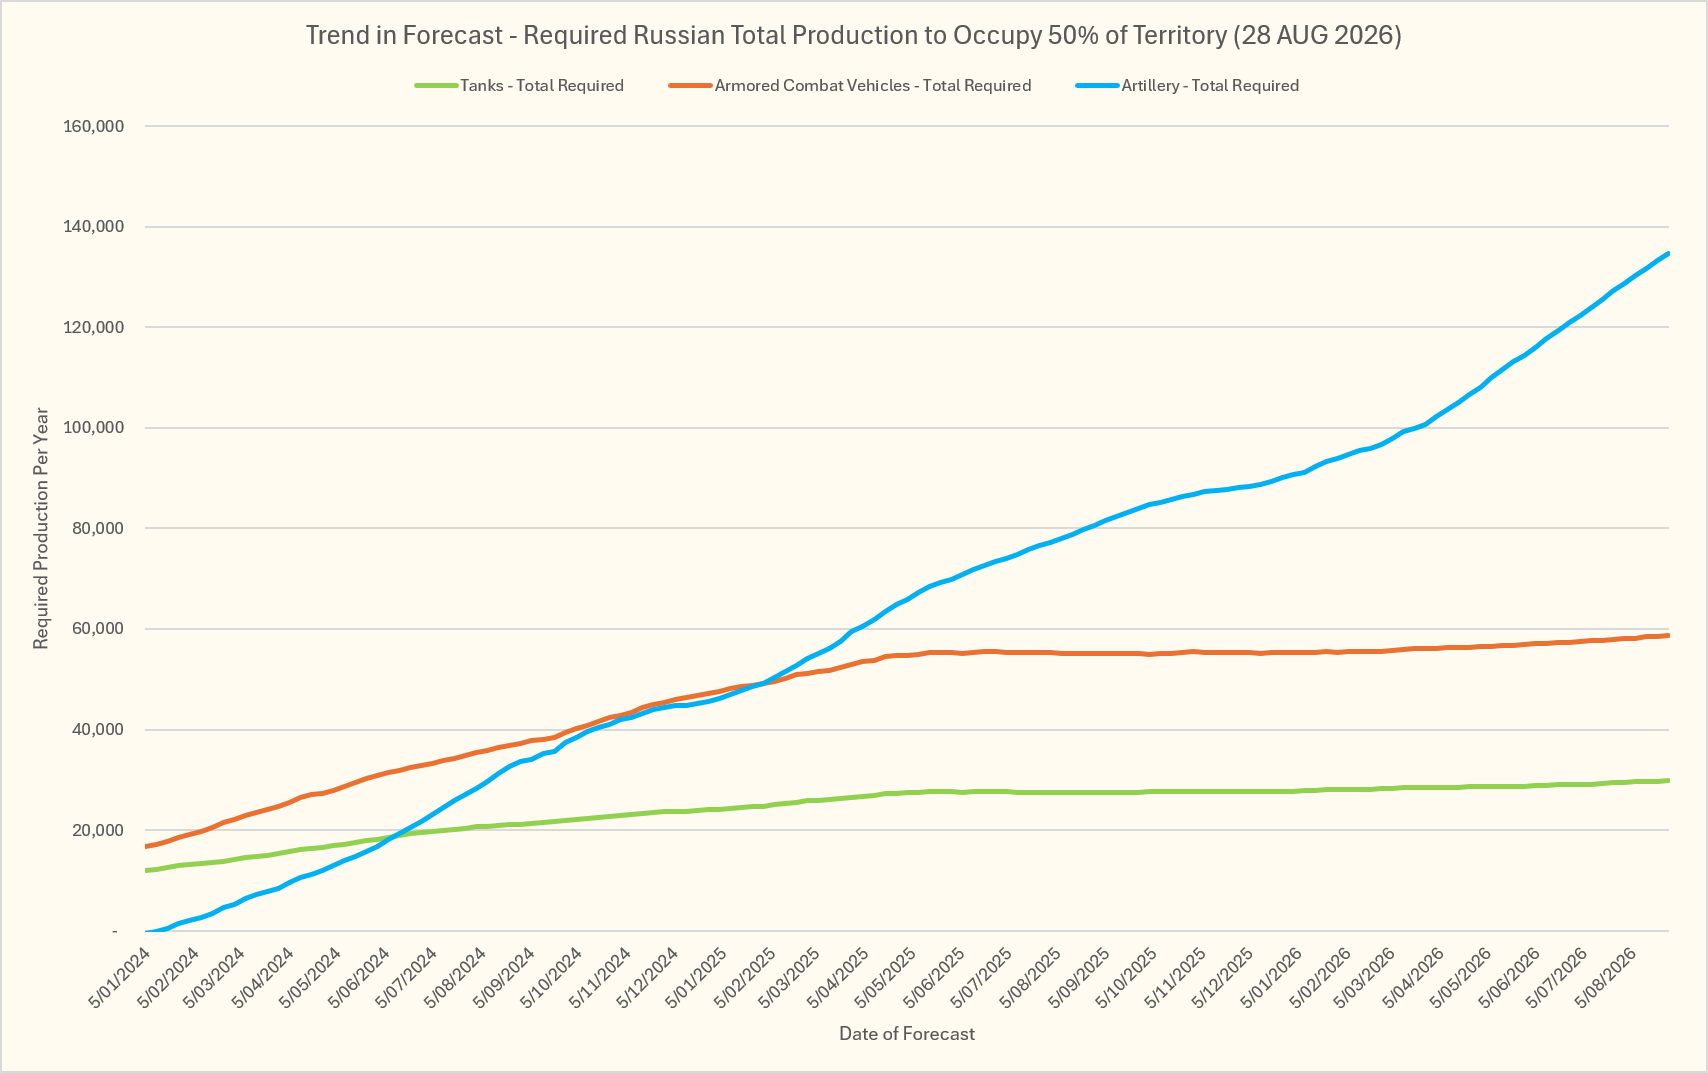Click the blue Artillery legend line swatch
Screen dimensions: 1708x1073
click(x=1097, y=86)
